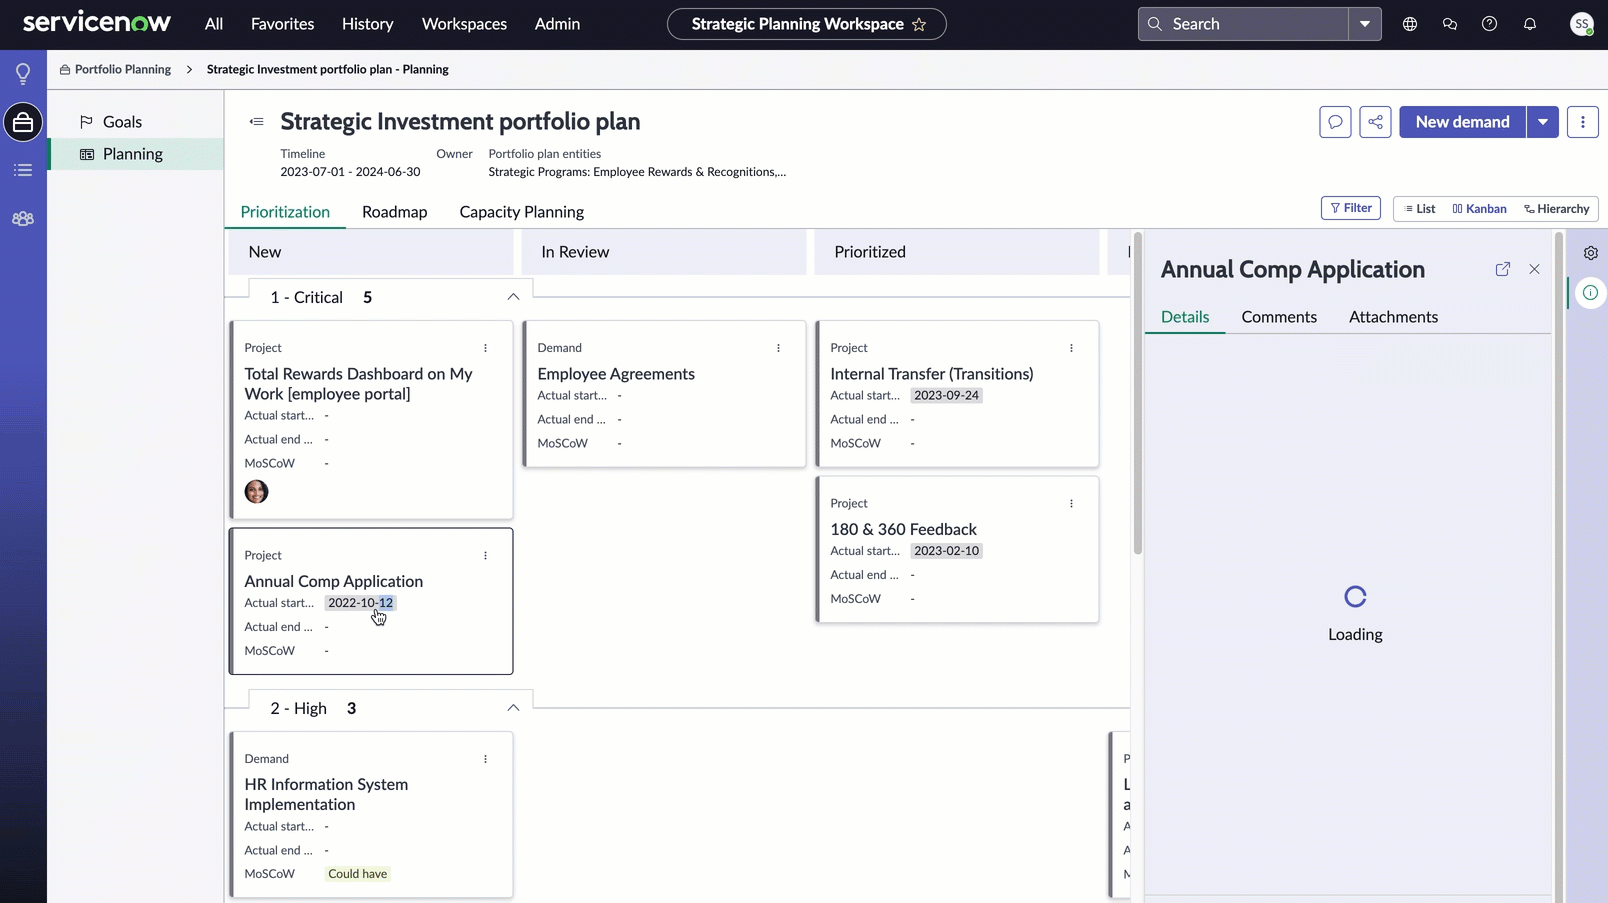Select the Prioritization tab

point(285,212)
